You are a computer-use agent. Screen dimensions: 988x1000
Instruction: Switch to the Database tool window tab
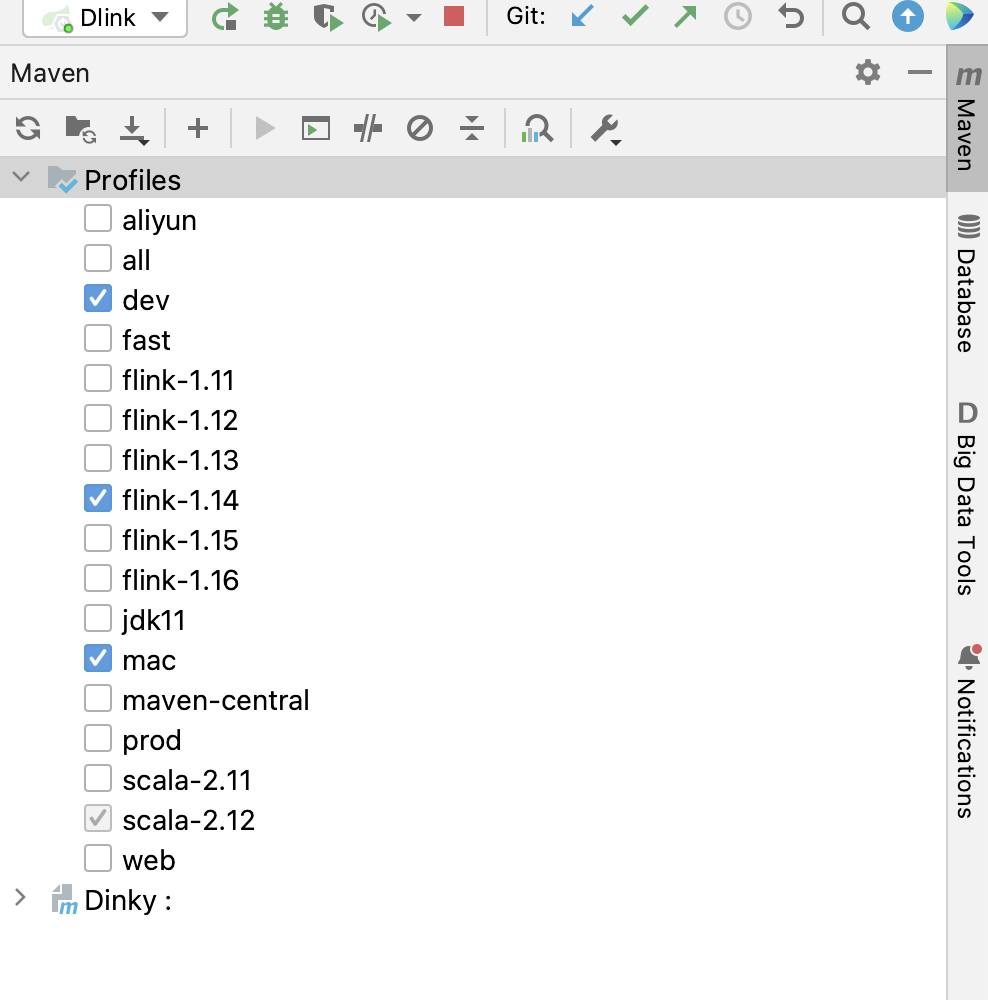(965, 290)
